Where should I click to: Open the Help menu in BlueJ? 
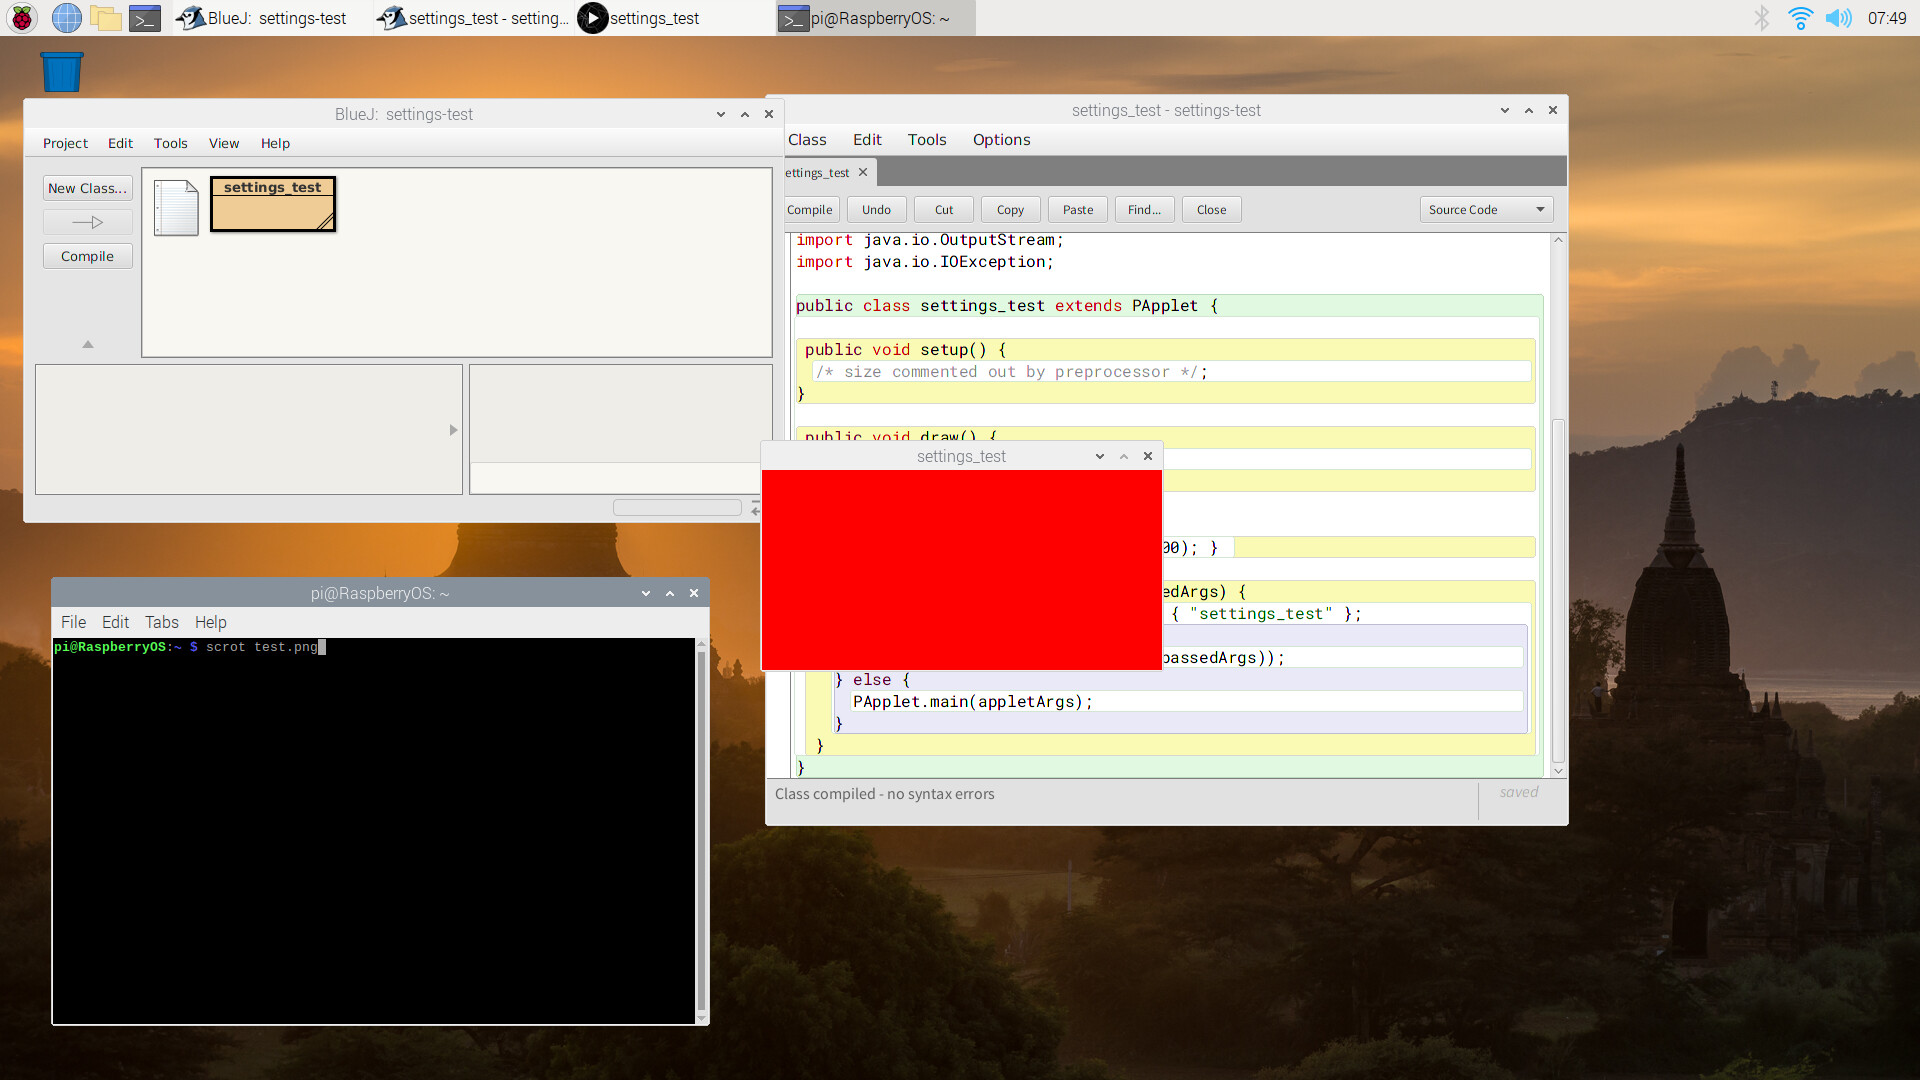[275, 143]
